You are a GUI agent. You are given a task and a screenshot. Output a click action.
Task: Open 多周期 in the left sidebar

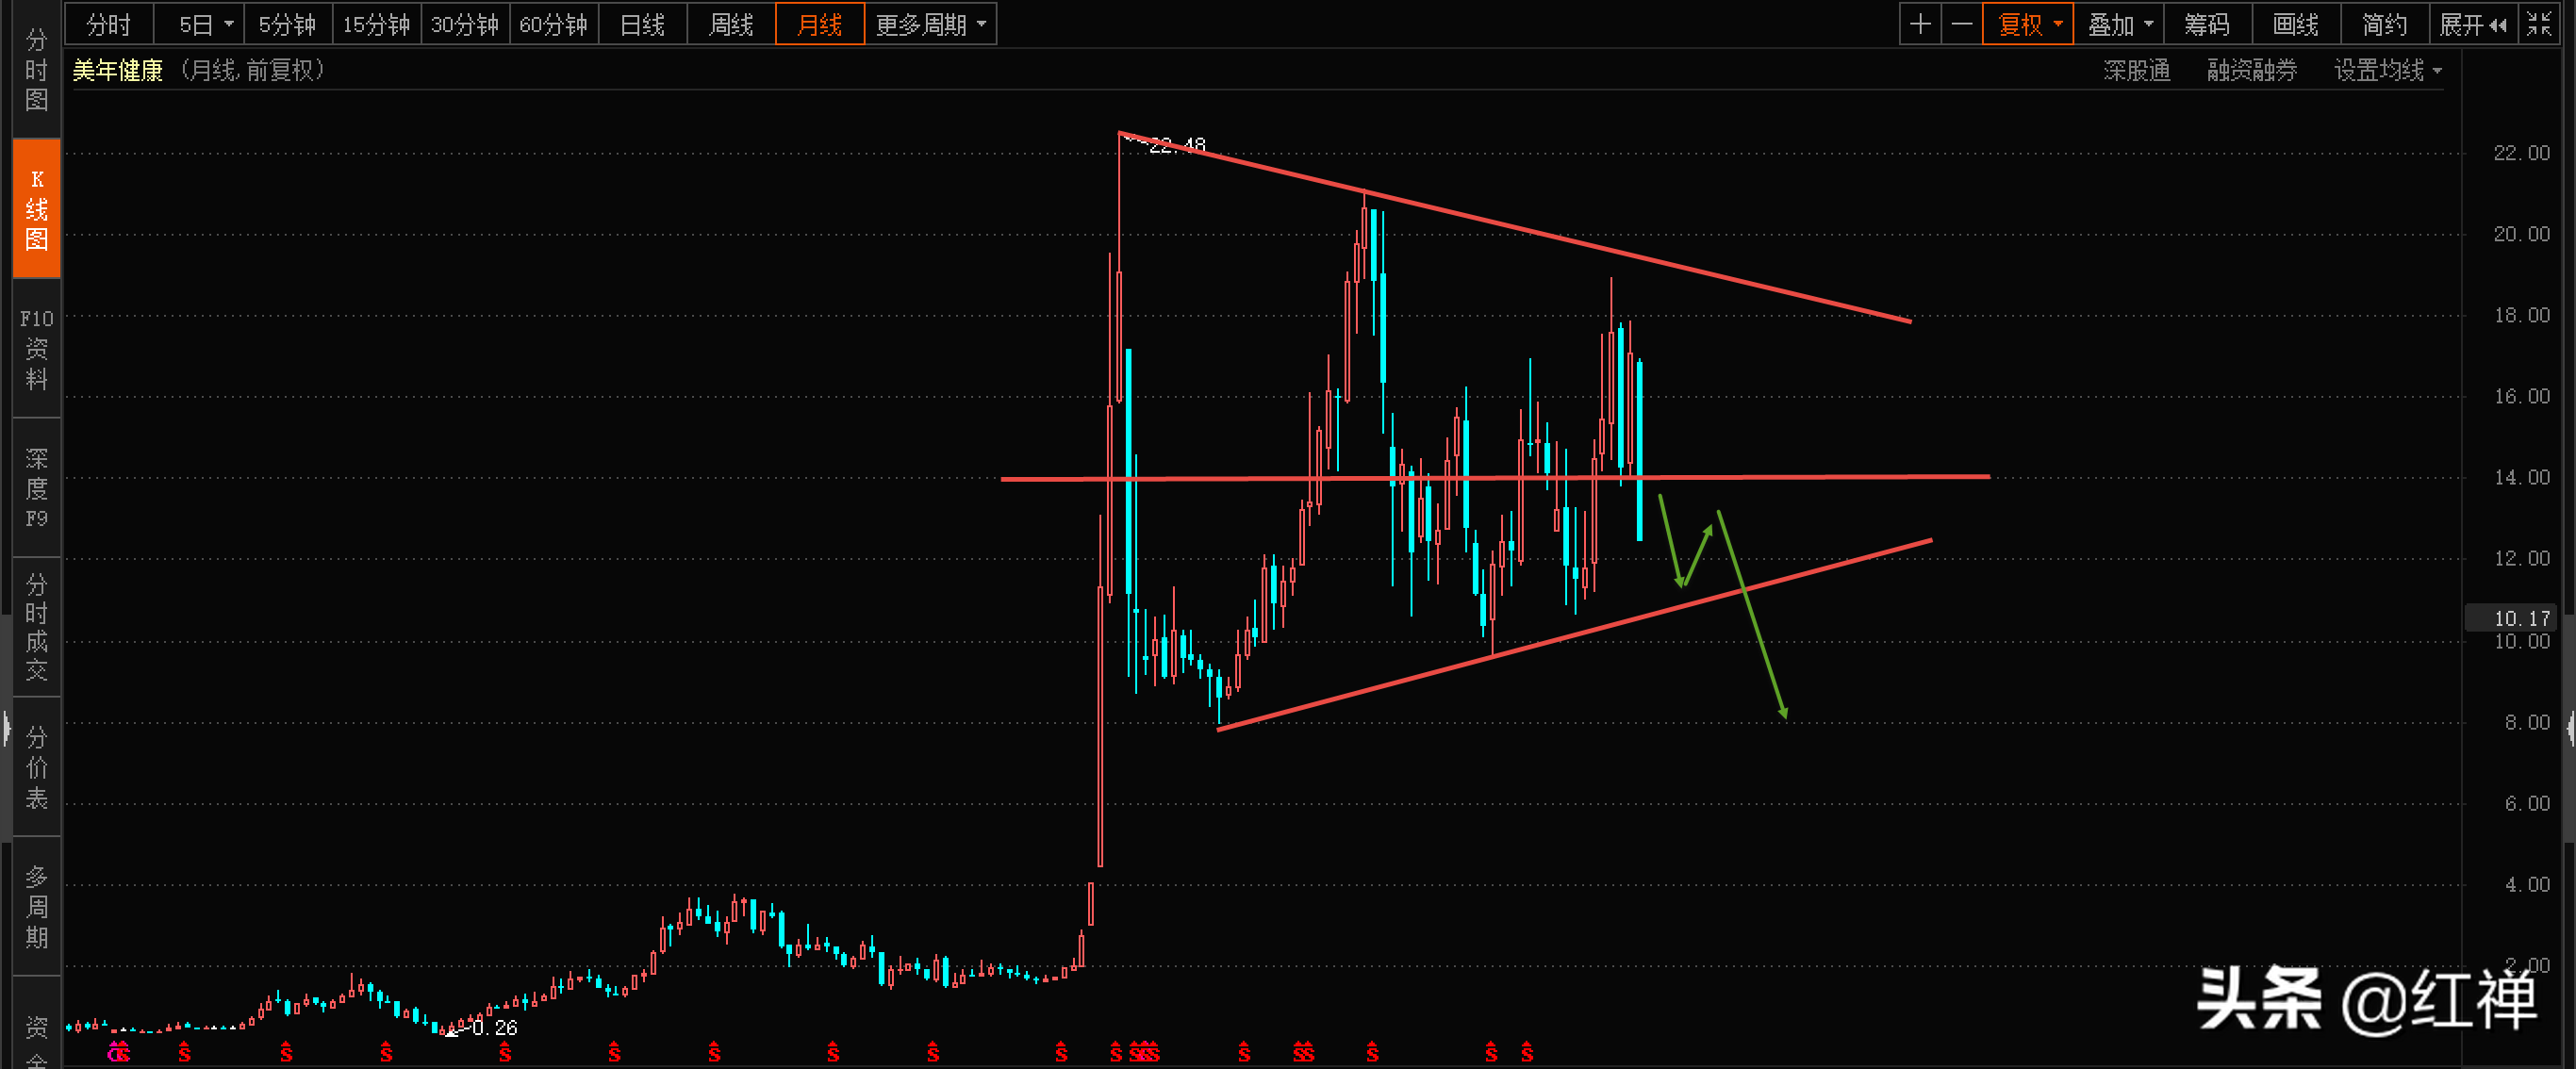pyautogui.click(x=36, y=906)
